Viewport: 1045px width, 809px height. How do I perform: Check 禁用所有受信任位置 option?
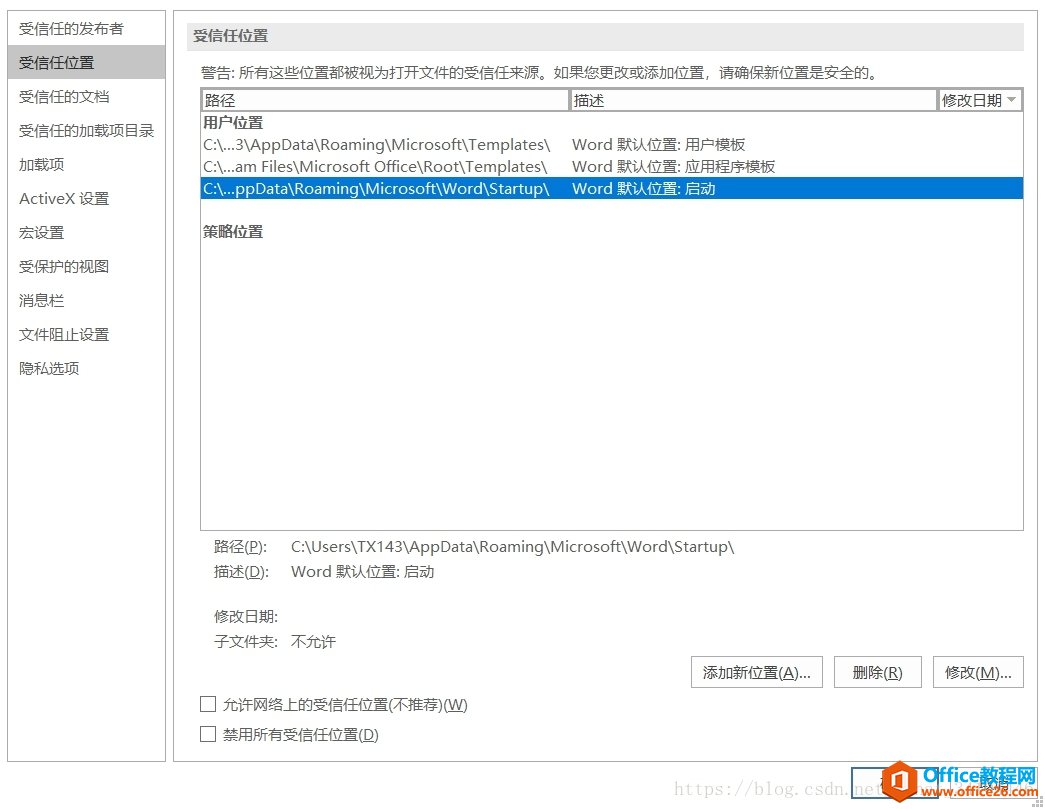pyautogui.click(x=207, y=734)
